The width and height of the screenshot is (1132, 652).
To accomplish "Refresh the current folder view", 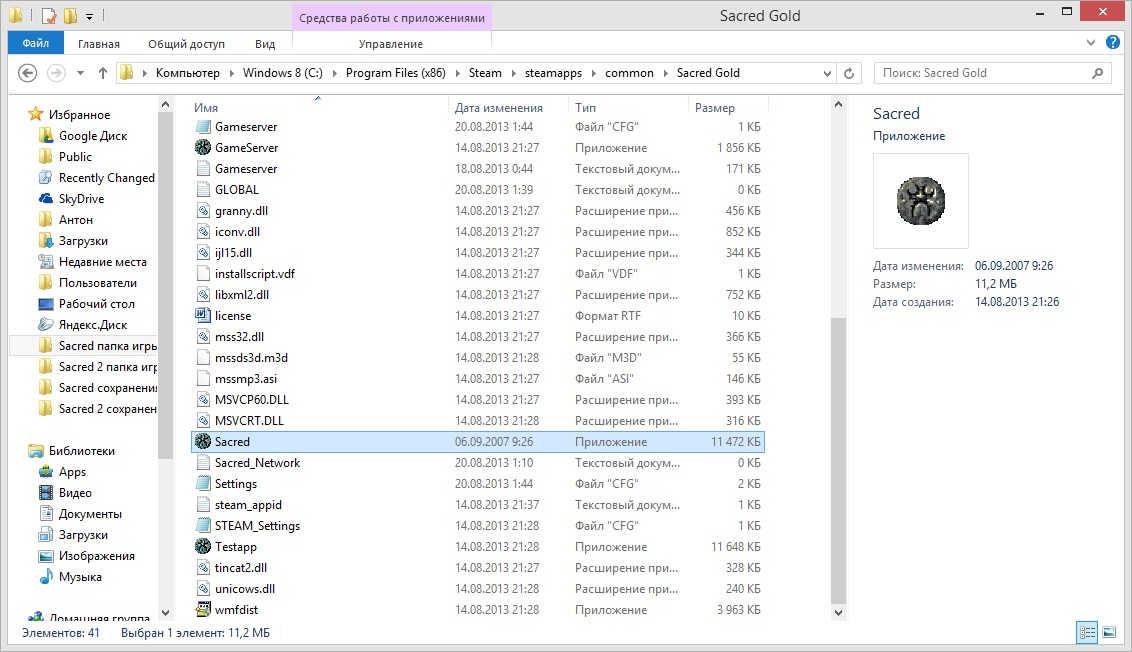I will [849, 73].
